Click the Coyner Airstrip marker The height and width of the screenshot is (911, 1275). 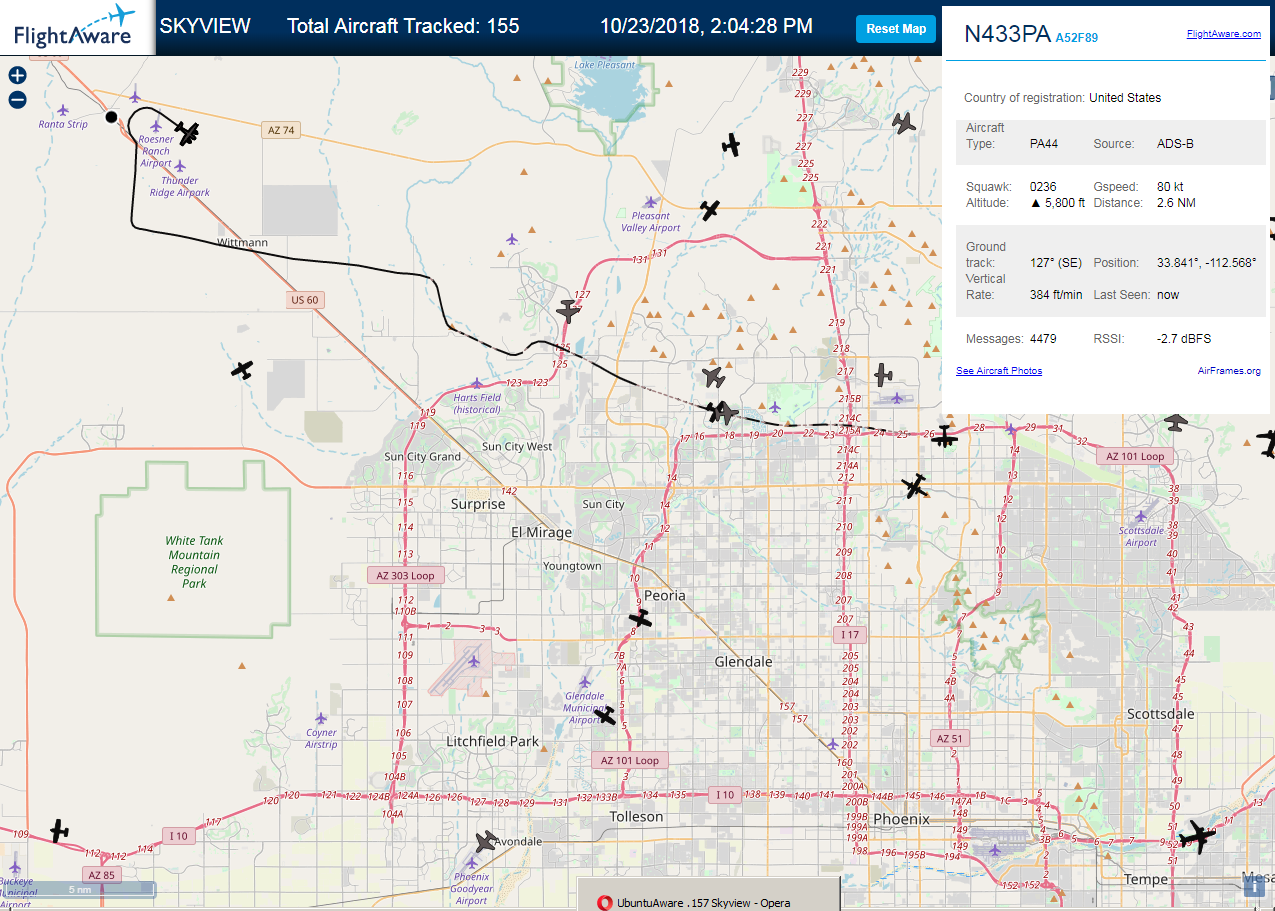pos(320,718)
